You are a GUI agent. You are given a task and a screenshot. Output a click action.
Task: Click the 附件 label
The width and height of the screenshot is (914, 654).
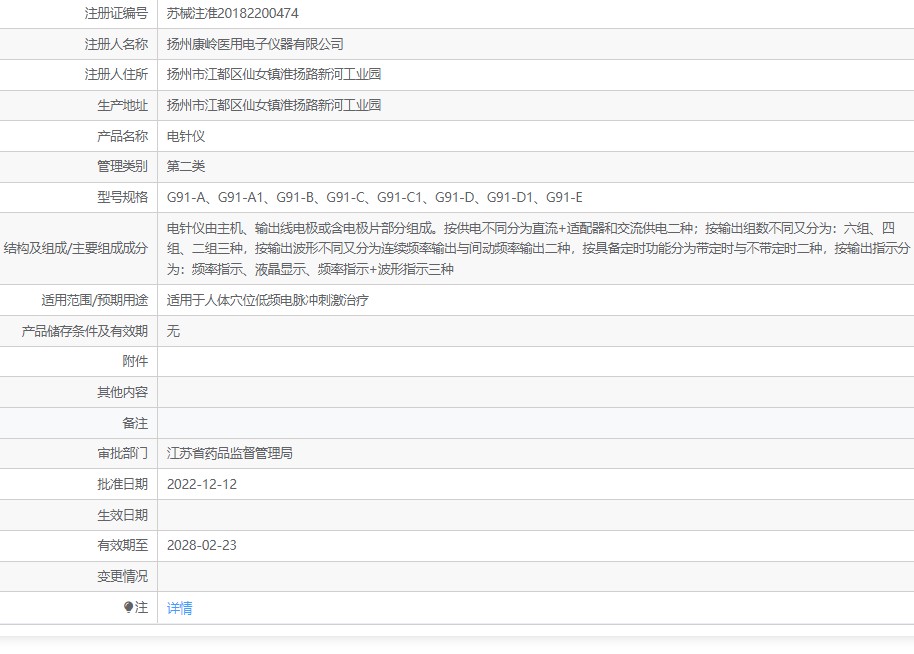click(x=135, y=361)
